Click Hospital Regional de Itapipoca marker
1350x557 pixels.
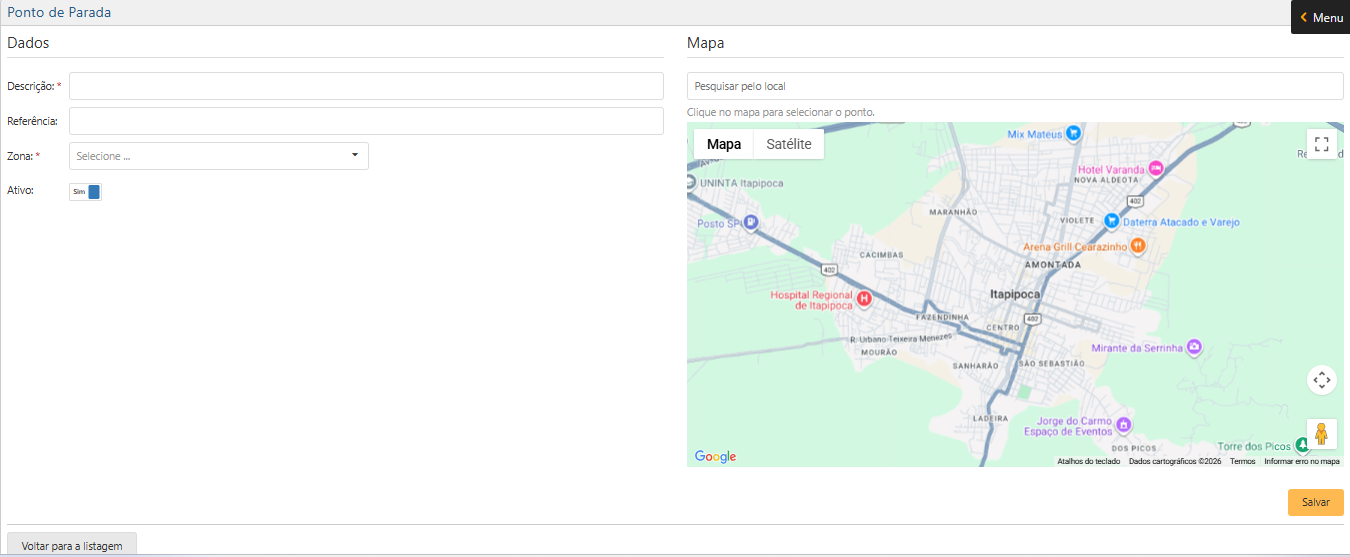pyautogui.click(x=865, y=298)
